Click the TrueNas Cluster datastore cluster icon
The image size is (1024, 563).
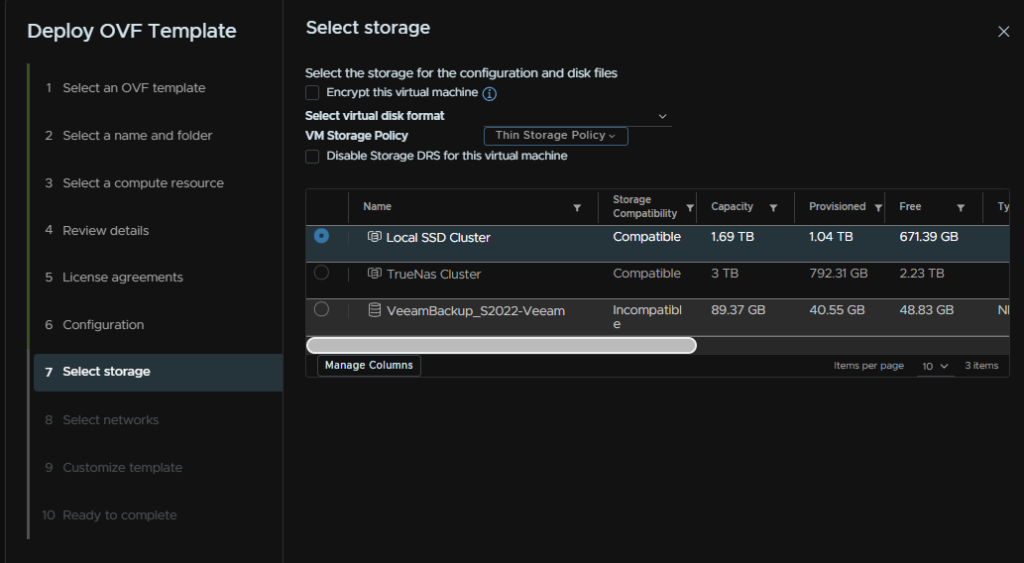374,273
